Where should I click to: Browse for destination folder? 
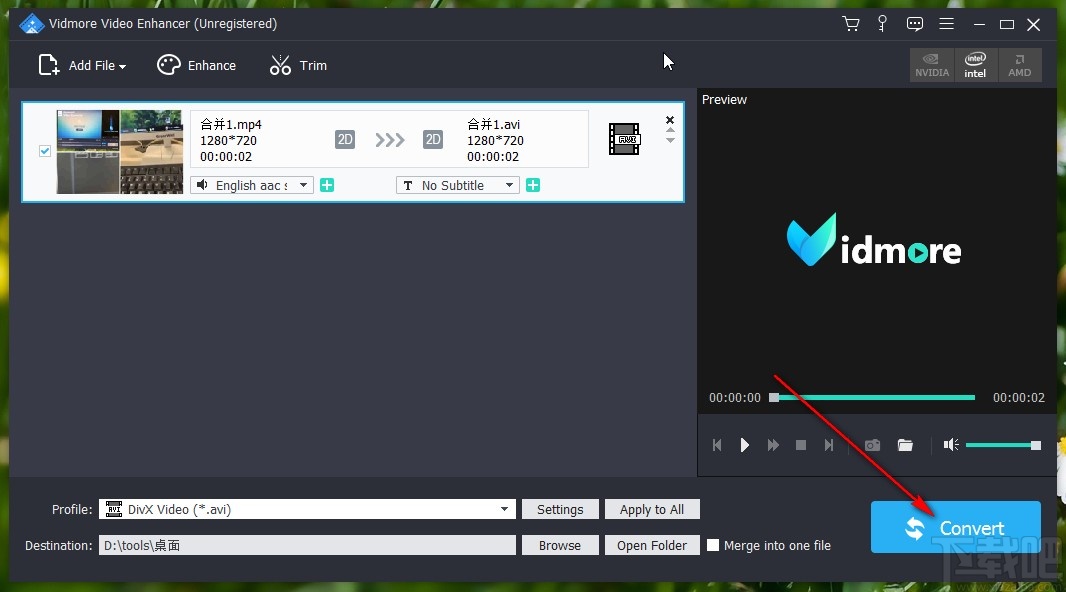[560, 545]
